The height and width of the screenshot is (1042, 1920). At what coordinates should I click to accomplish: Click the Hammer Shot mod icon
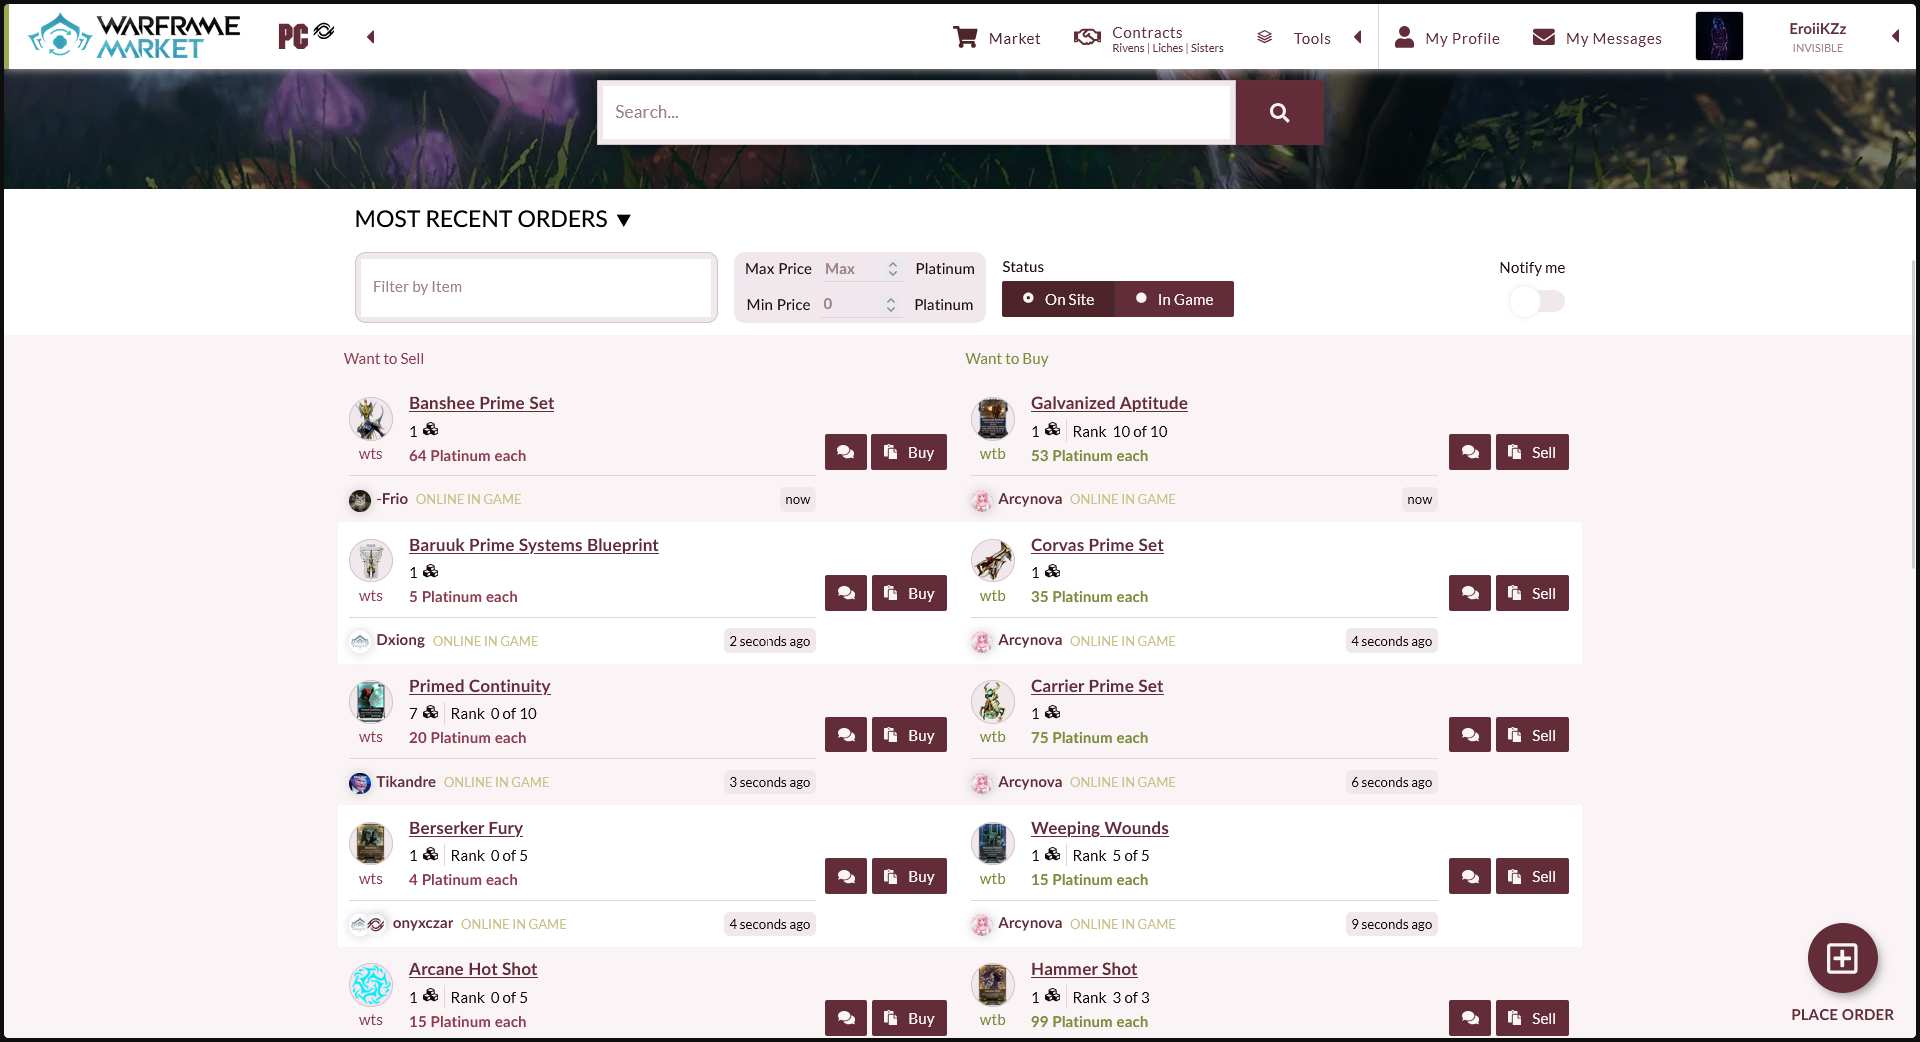[x=993, y=985]
